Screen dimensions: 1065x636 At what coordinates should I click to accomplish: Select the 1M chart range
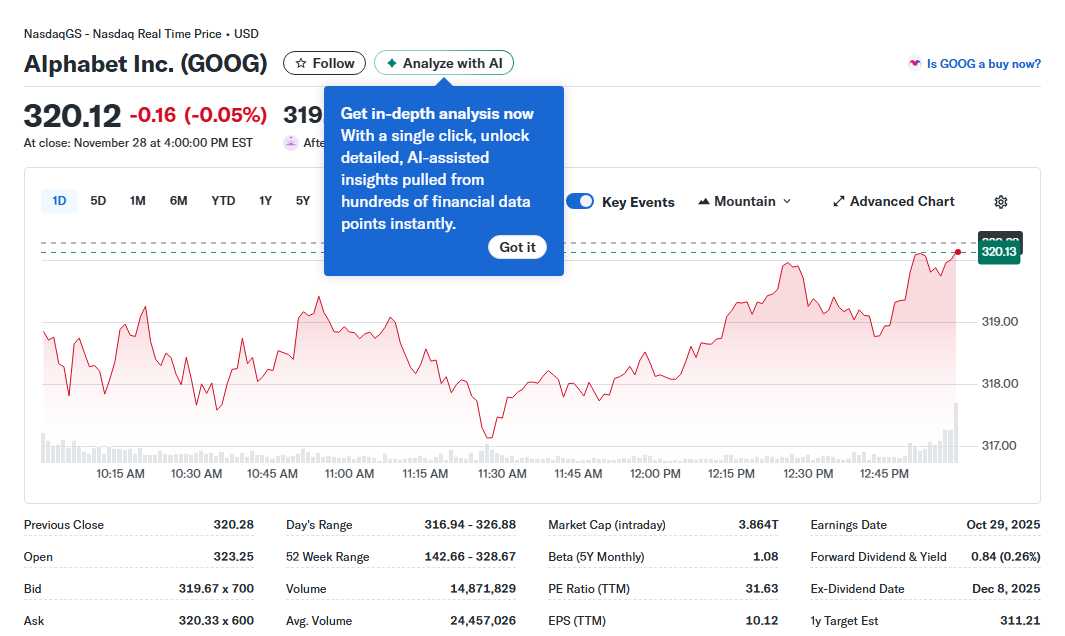[x=138, y=201]
